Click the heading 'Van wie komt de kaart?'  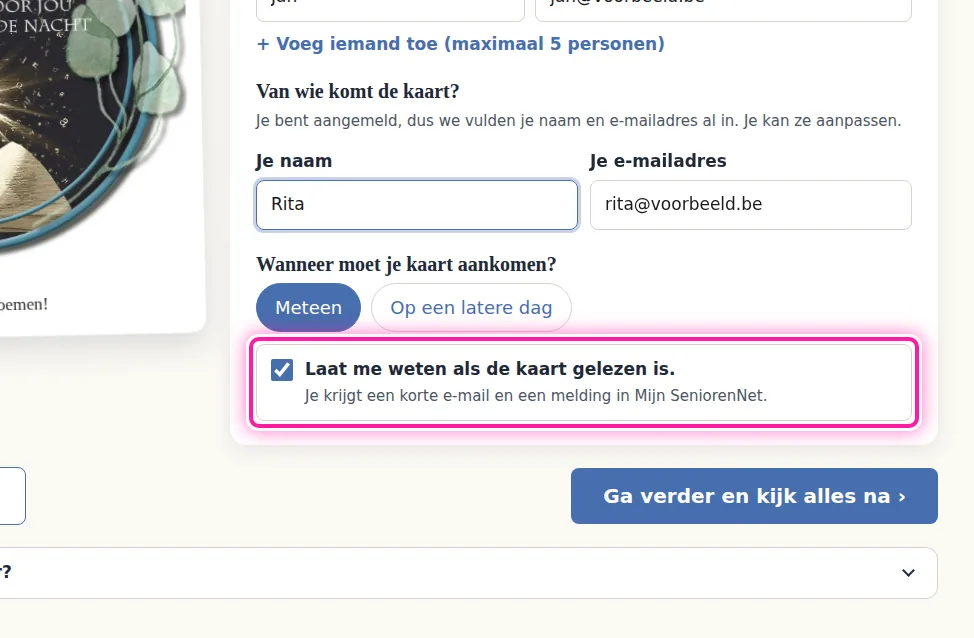pos(357,91)
